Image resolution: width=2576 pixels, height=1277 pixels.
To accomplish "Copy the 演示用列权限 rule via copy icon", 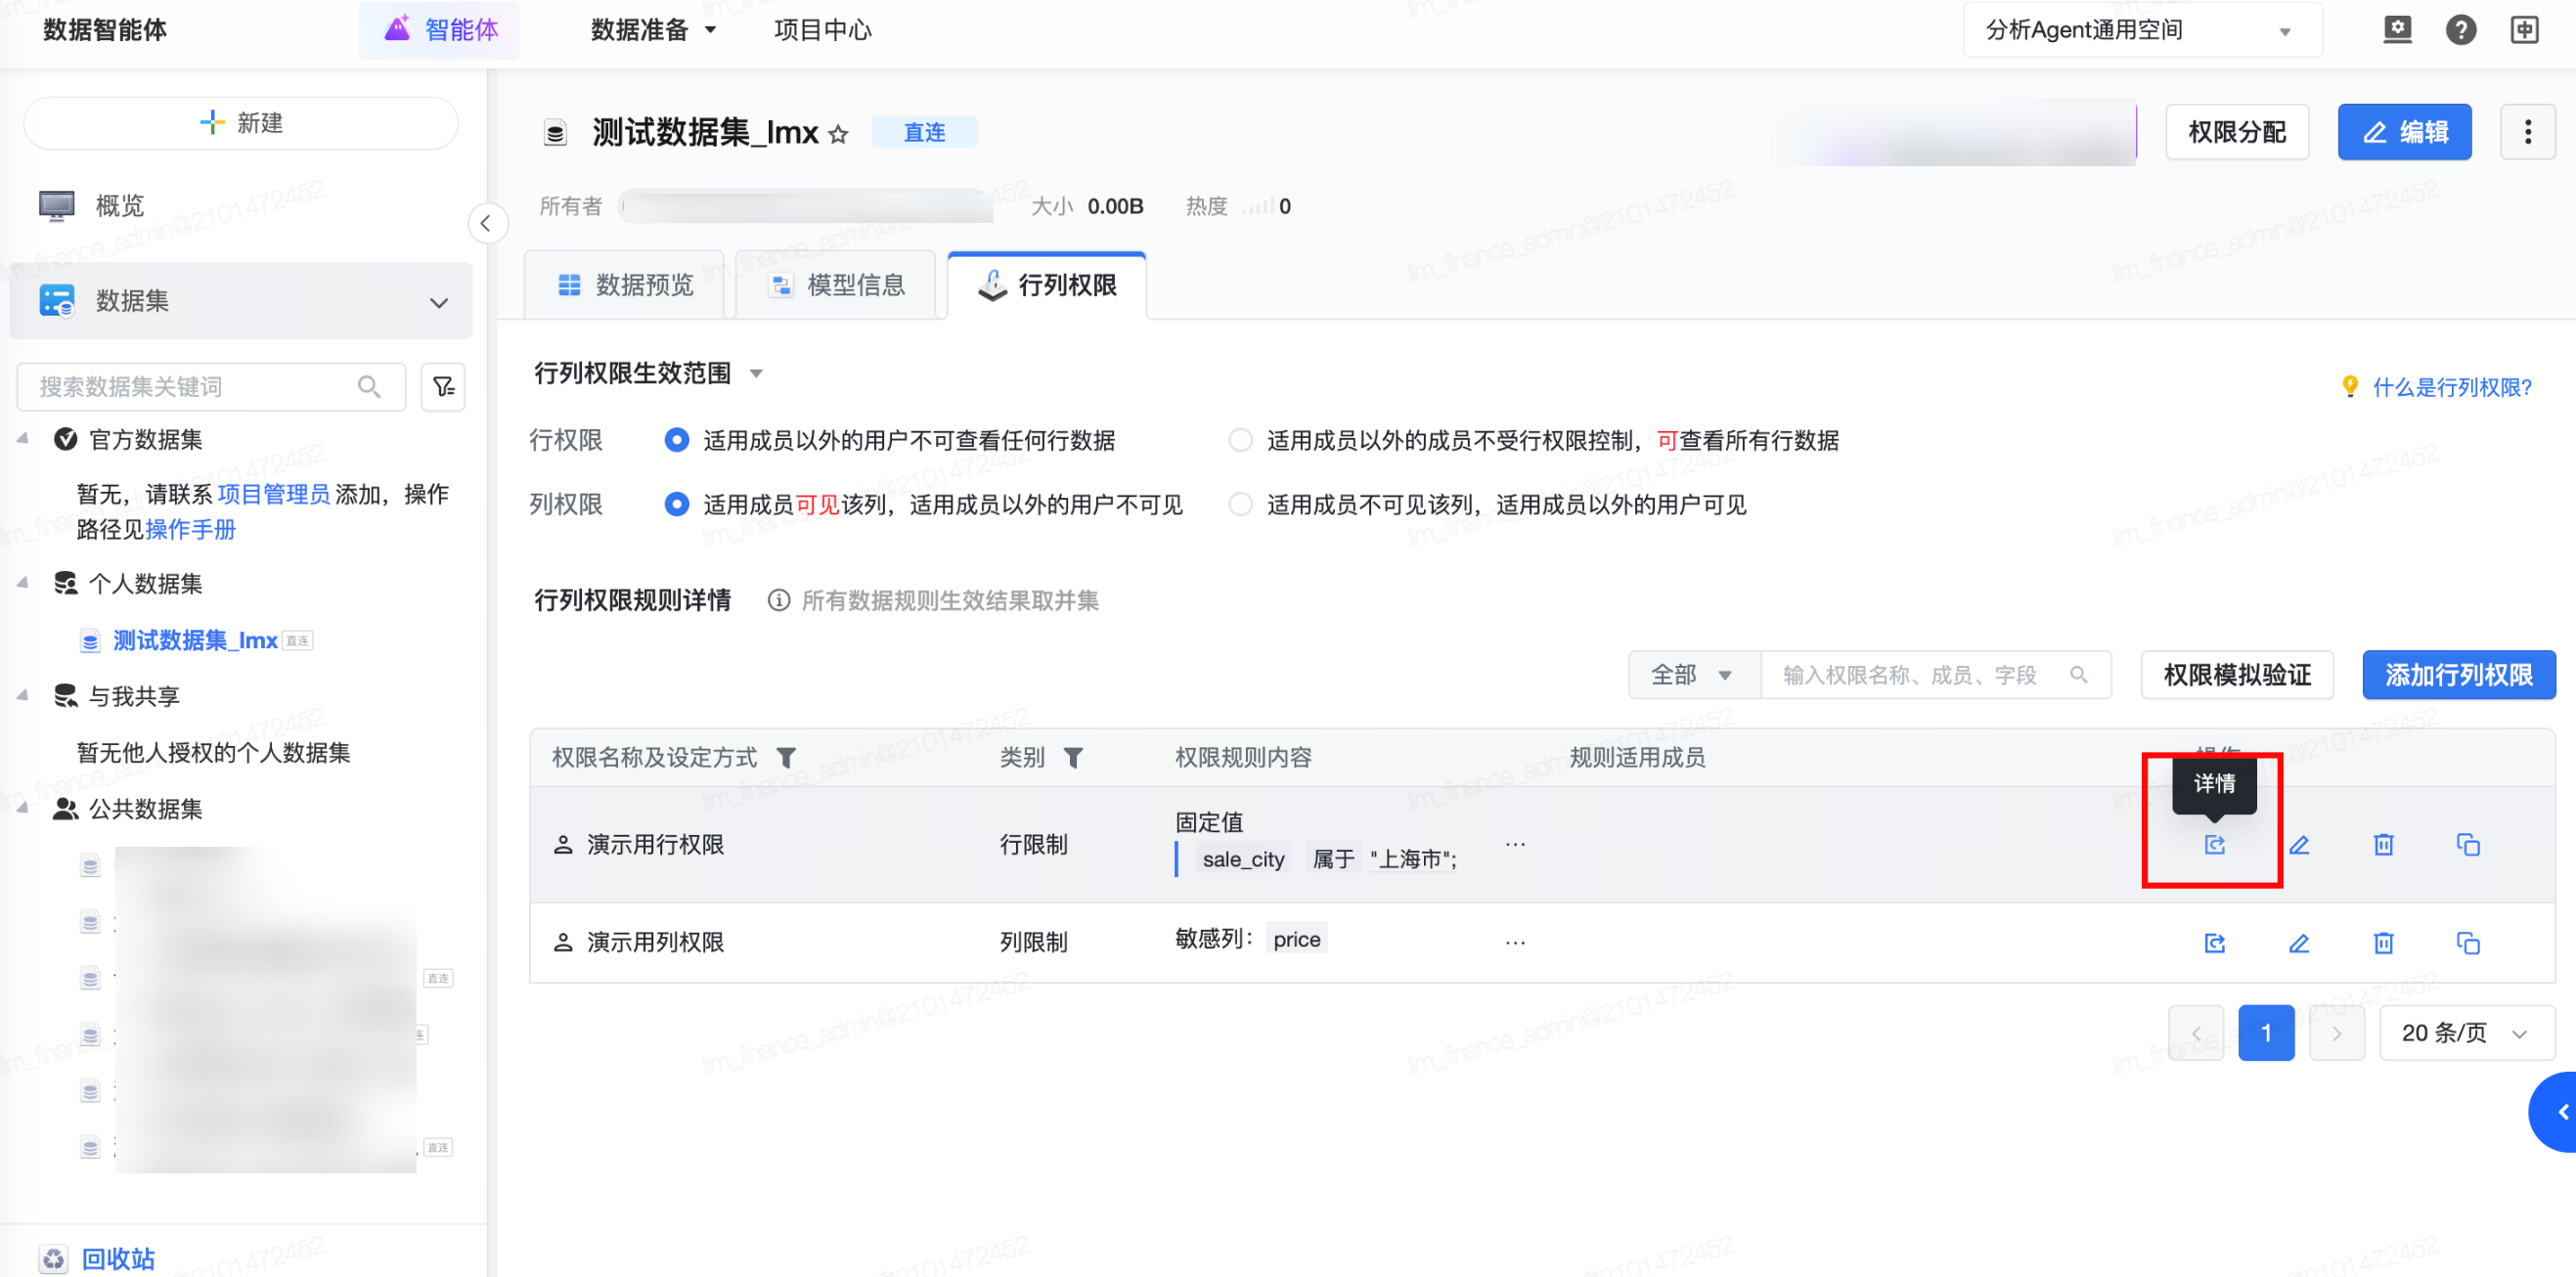I will [2467, 943].
